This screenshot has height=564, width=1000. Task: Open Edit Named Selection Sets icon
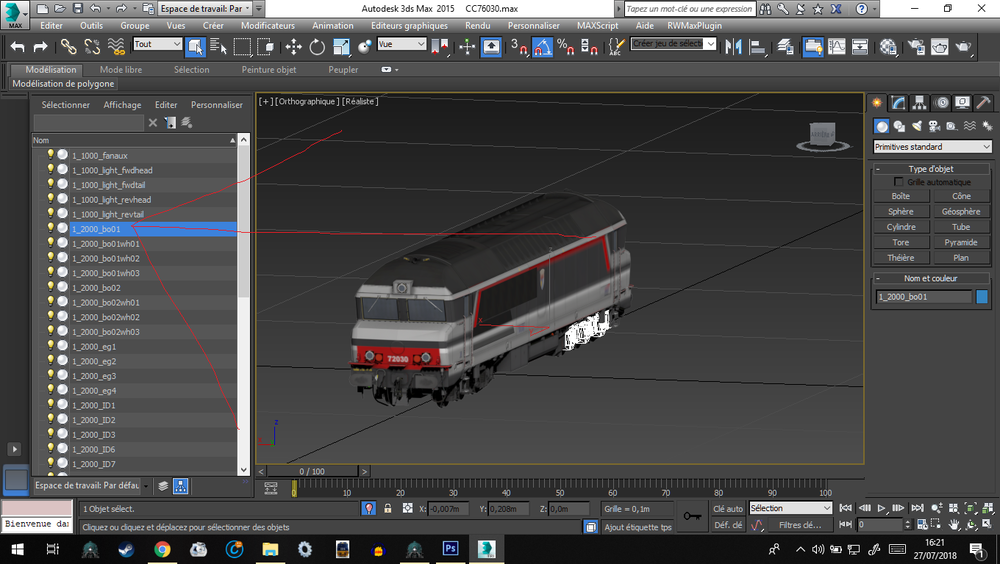click(x=616, y=47)
